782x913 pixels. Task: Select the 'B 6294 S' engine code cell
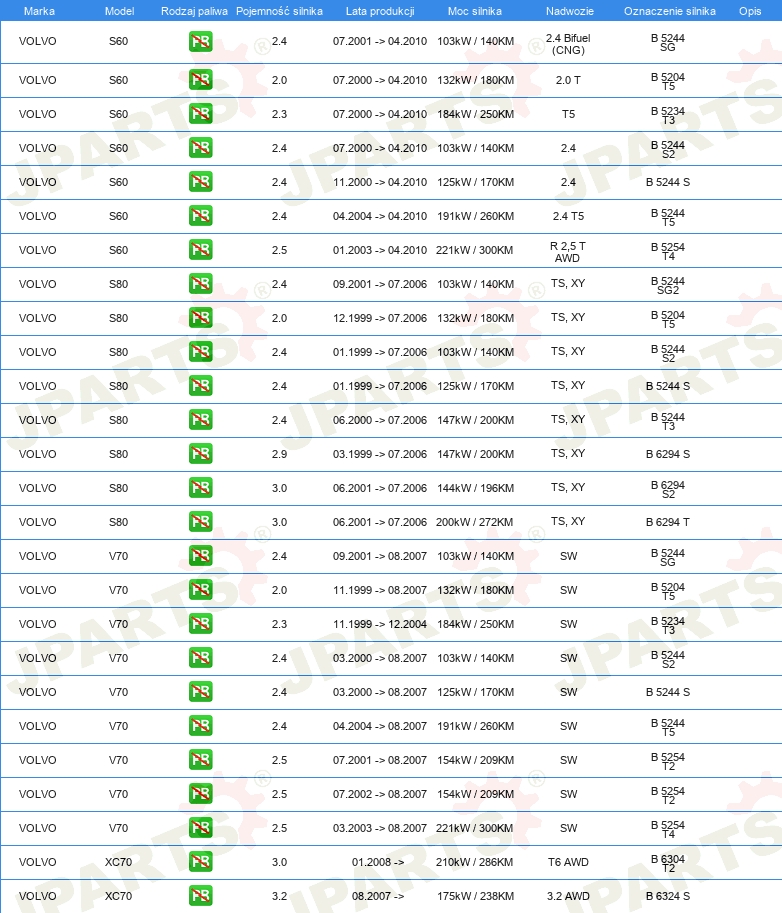coord(668,454)
